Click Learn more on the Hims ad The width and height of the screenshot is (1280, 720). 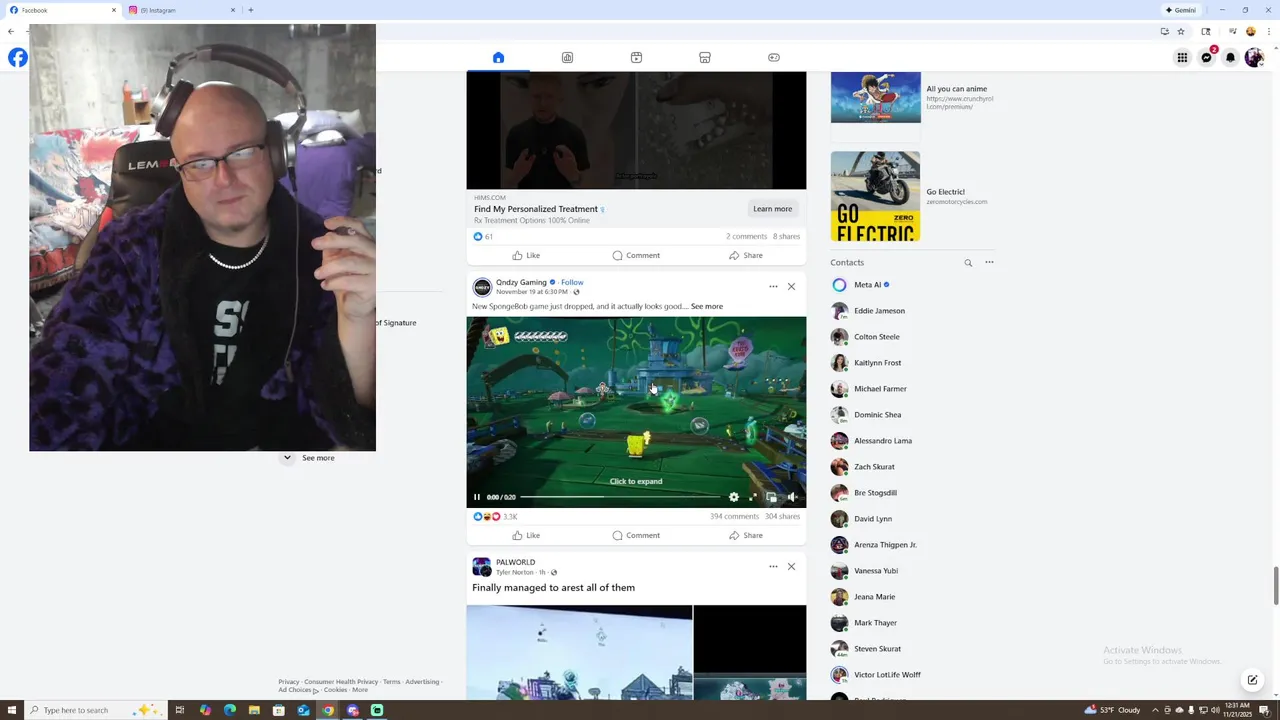(773, 209)
